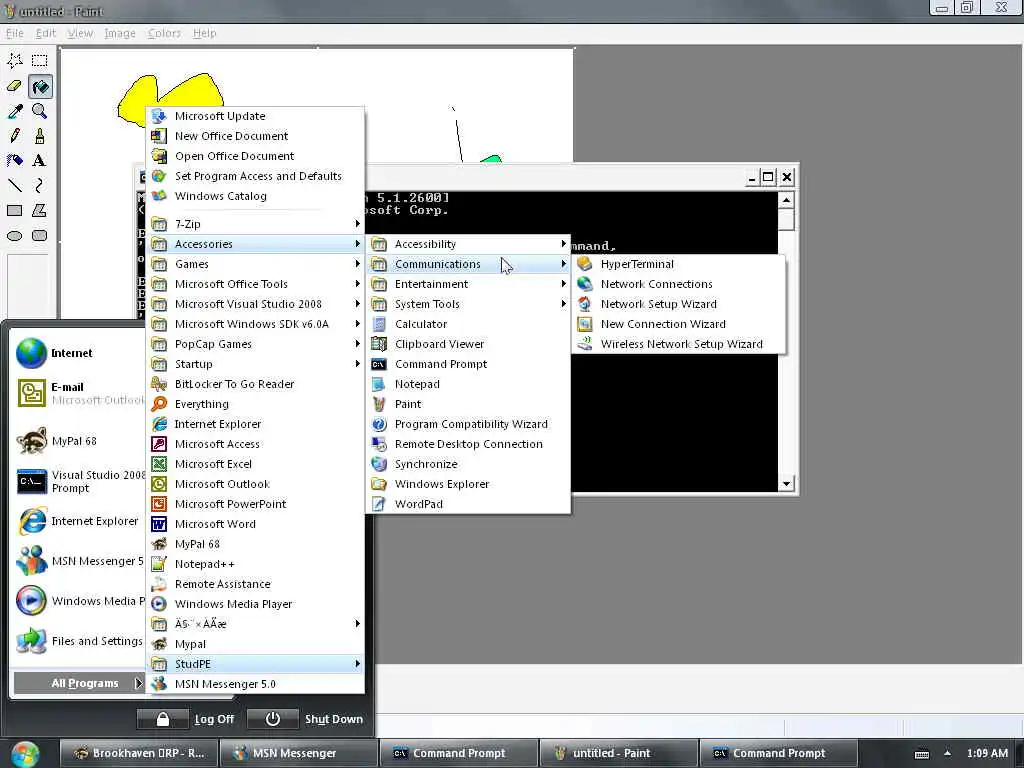Screen dimensions: 1024x768
Task: Open MSN Messenger 5 from Start menu
Action: [78, 561]
